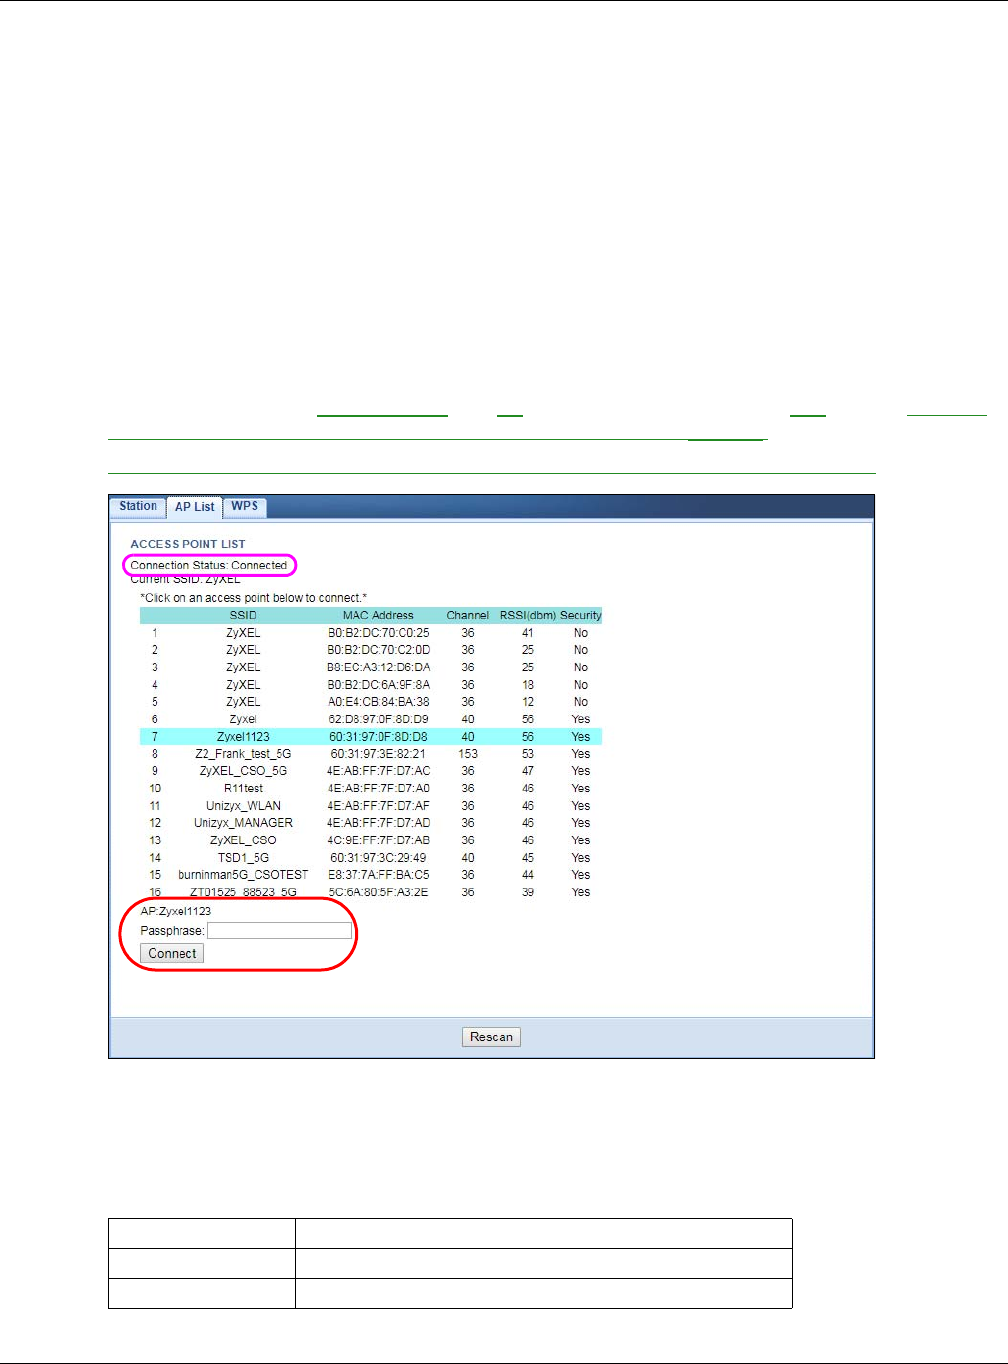Click the Connection Status: Connected text
The width and height of the screenshot is (1008, 1364).
point(209,565)
